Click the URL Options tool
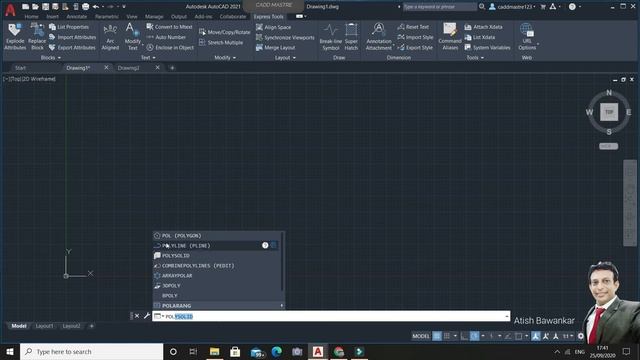The image size is (640, 360). pyautogui.click(x=527, y=36)
